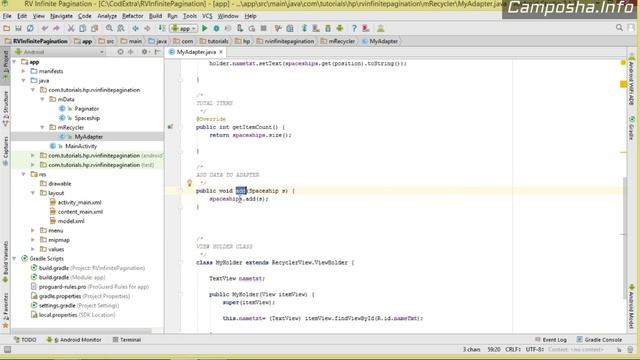Click the Stop square icon
The image size is (640, 360).
point(264,29)
